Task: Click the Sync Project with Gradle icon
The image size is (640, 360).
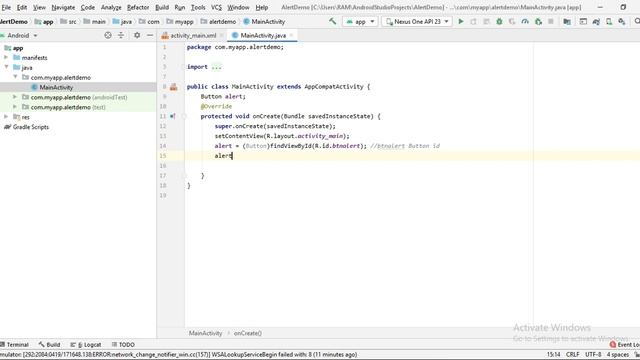Action: tap(596, 22)
